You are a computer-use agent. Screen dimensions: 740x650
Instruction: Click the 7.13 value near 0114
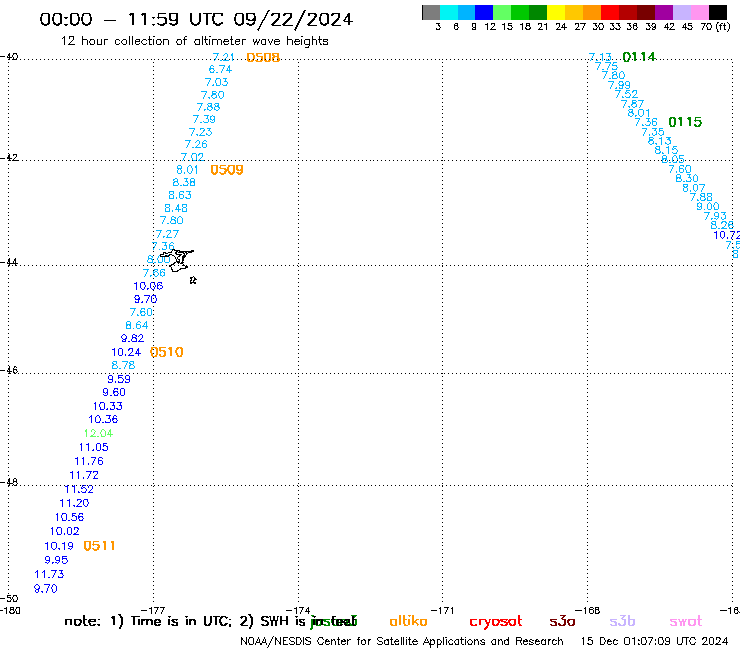pyautogui.click(x=600, y=57)
